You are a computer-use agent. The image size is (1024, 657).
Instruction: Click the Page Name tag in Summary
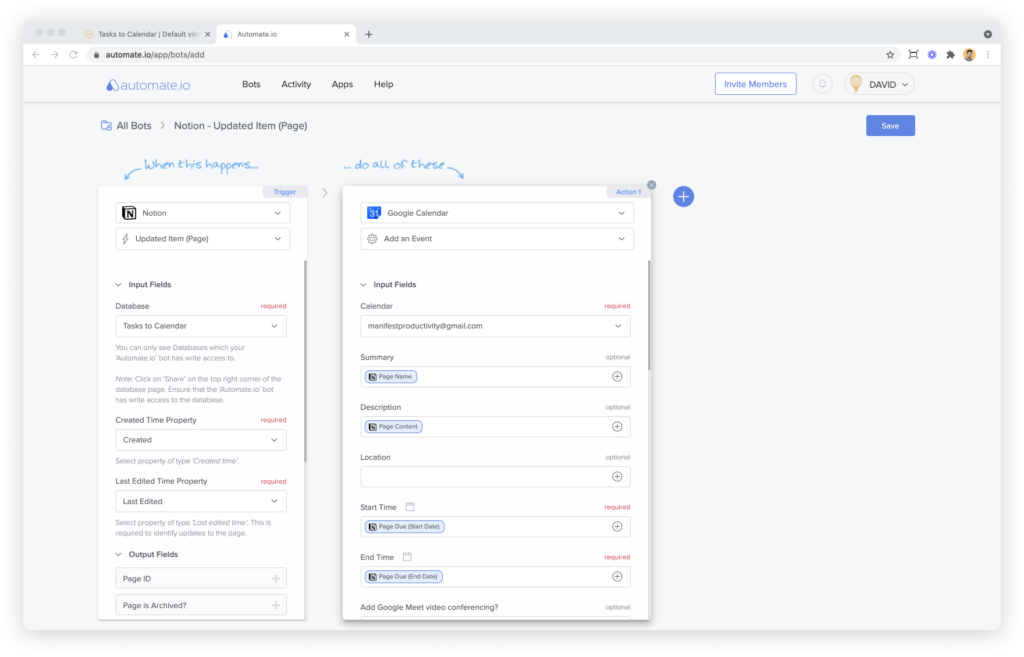tap(391, 377)
